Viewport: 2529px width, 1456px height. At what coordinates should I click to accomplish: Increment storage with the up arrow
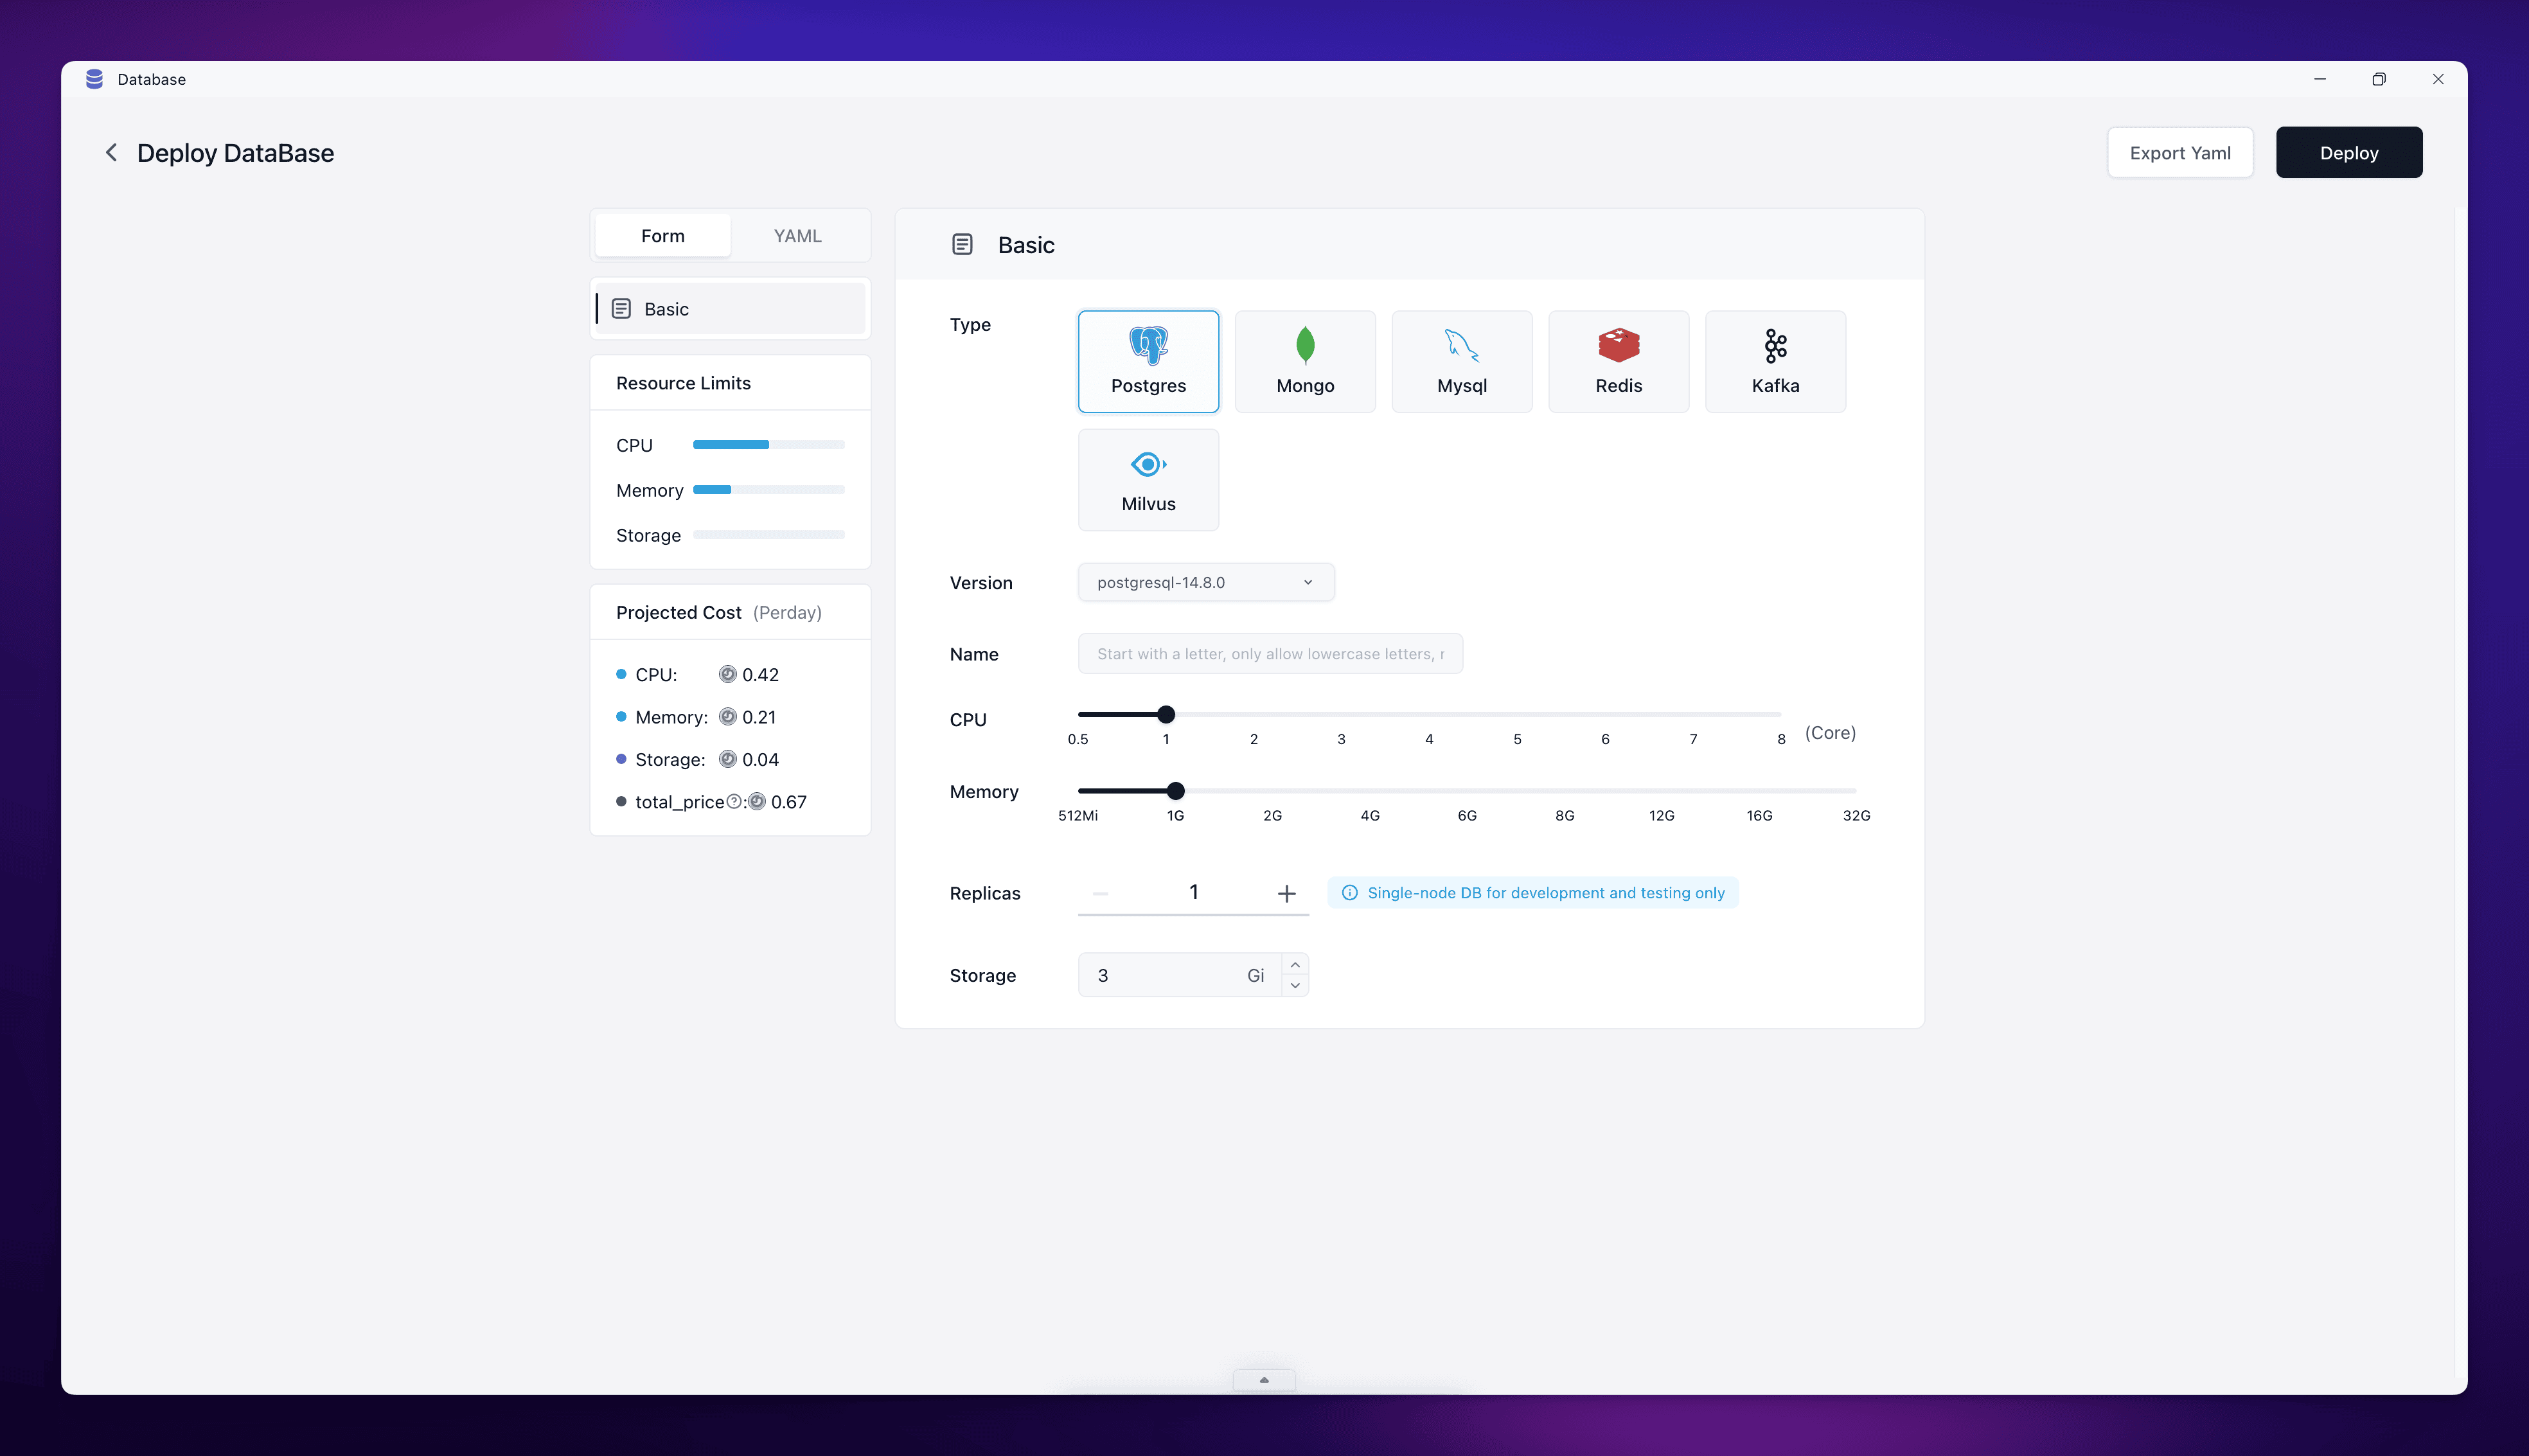[1295, 964]
